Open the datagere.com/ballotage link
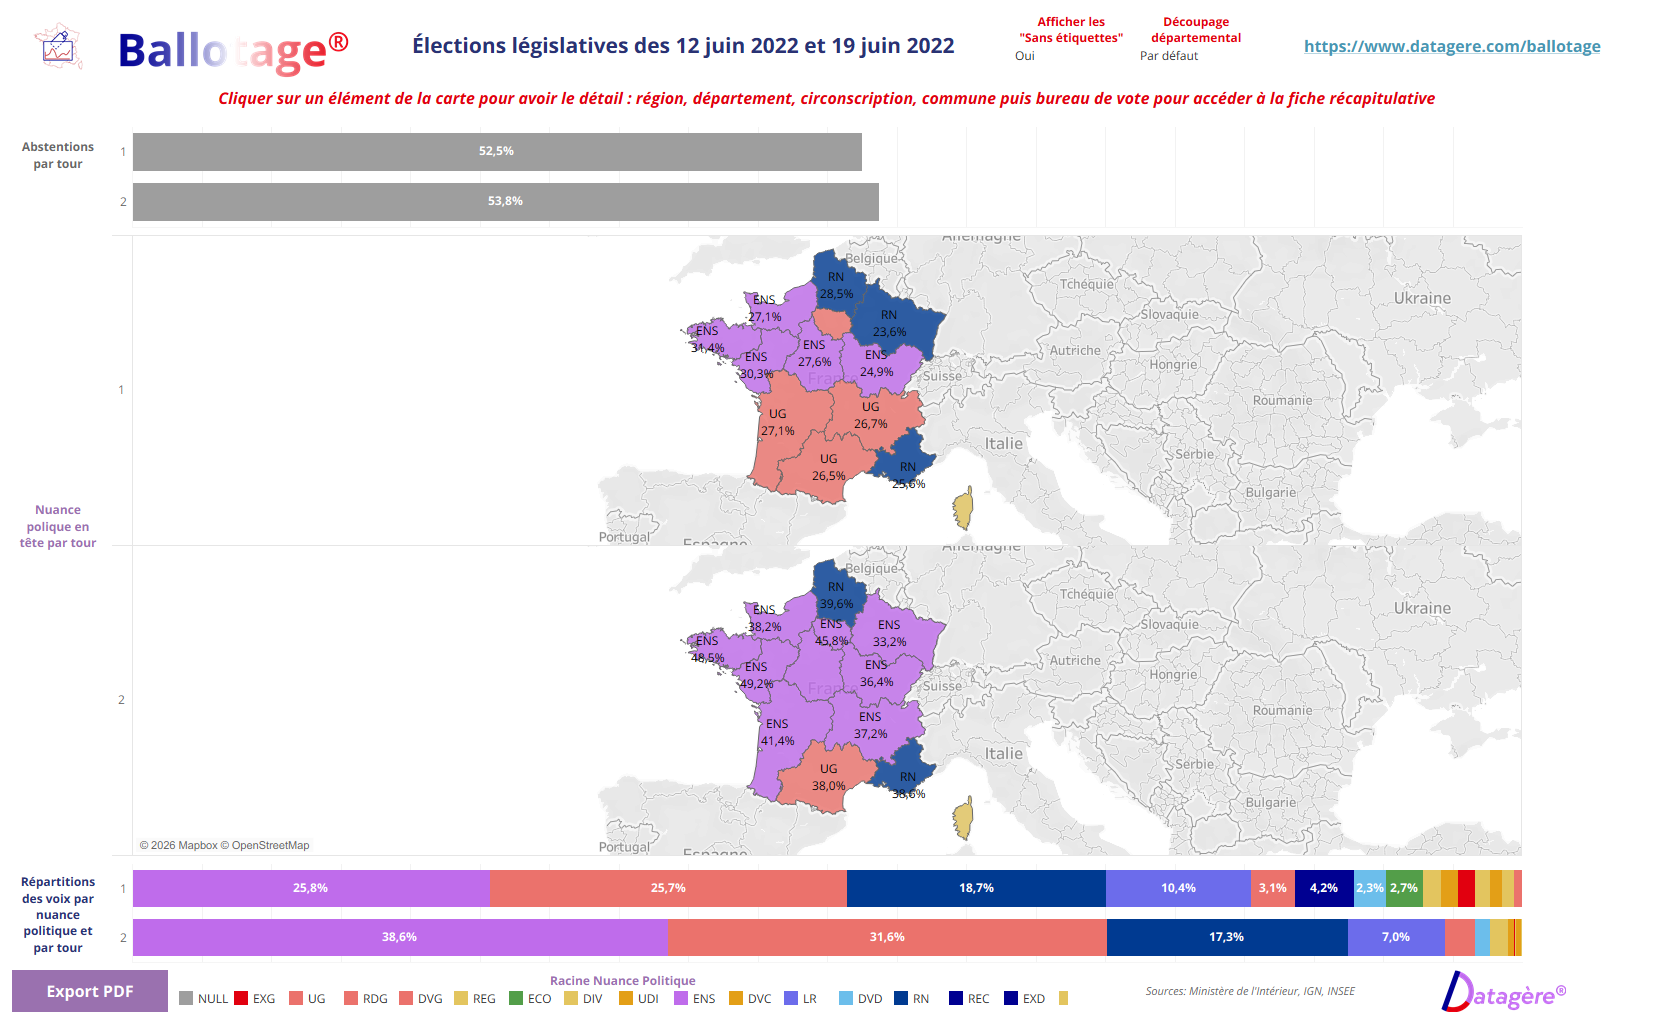The image size is (1654, 1024). click(x=1452, y=46)
